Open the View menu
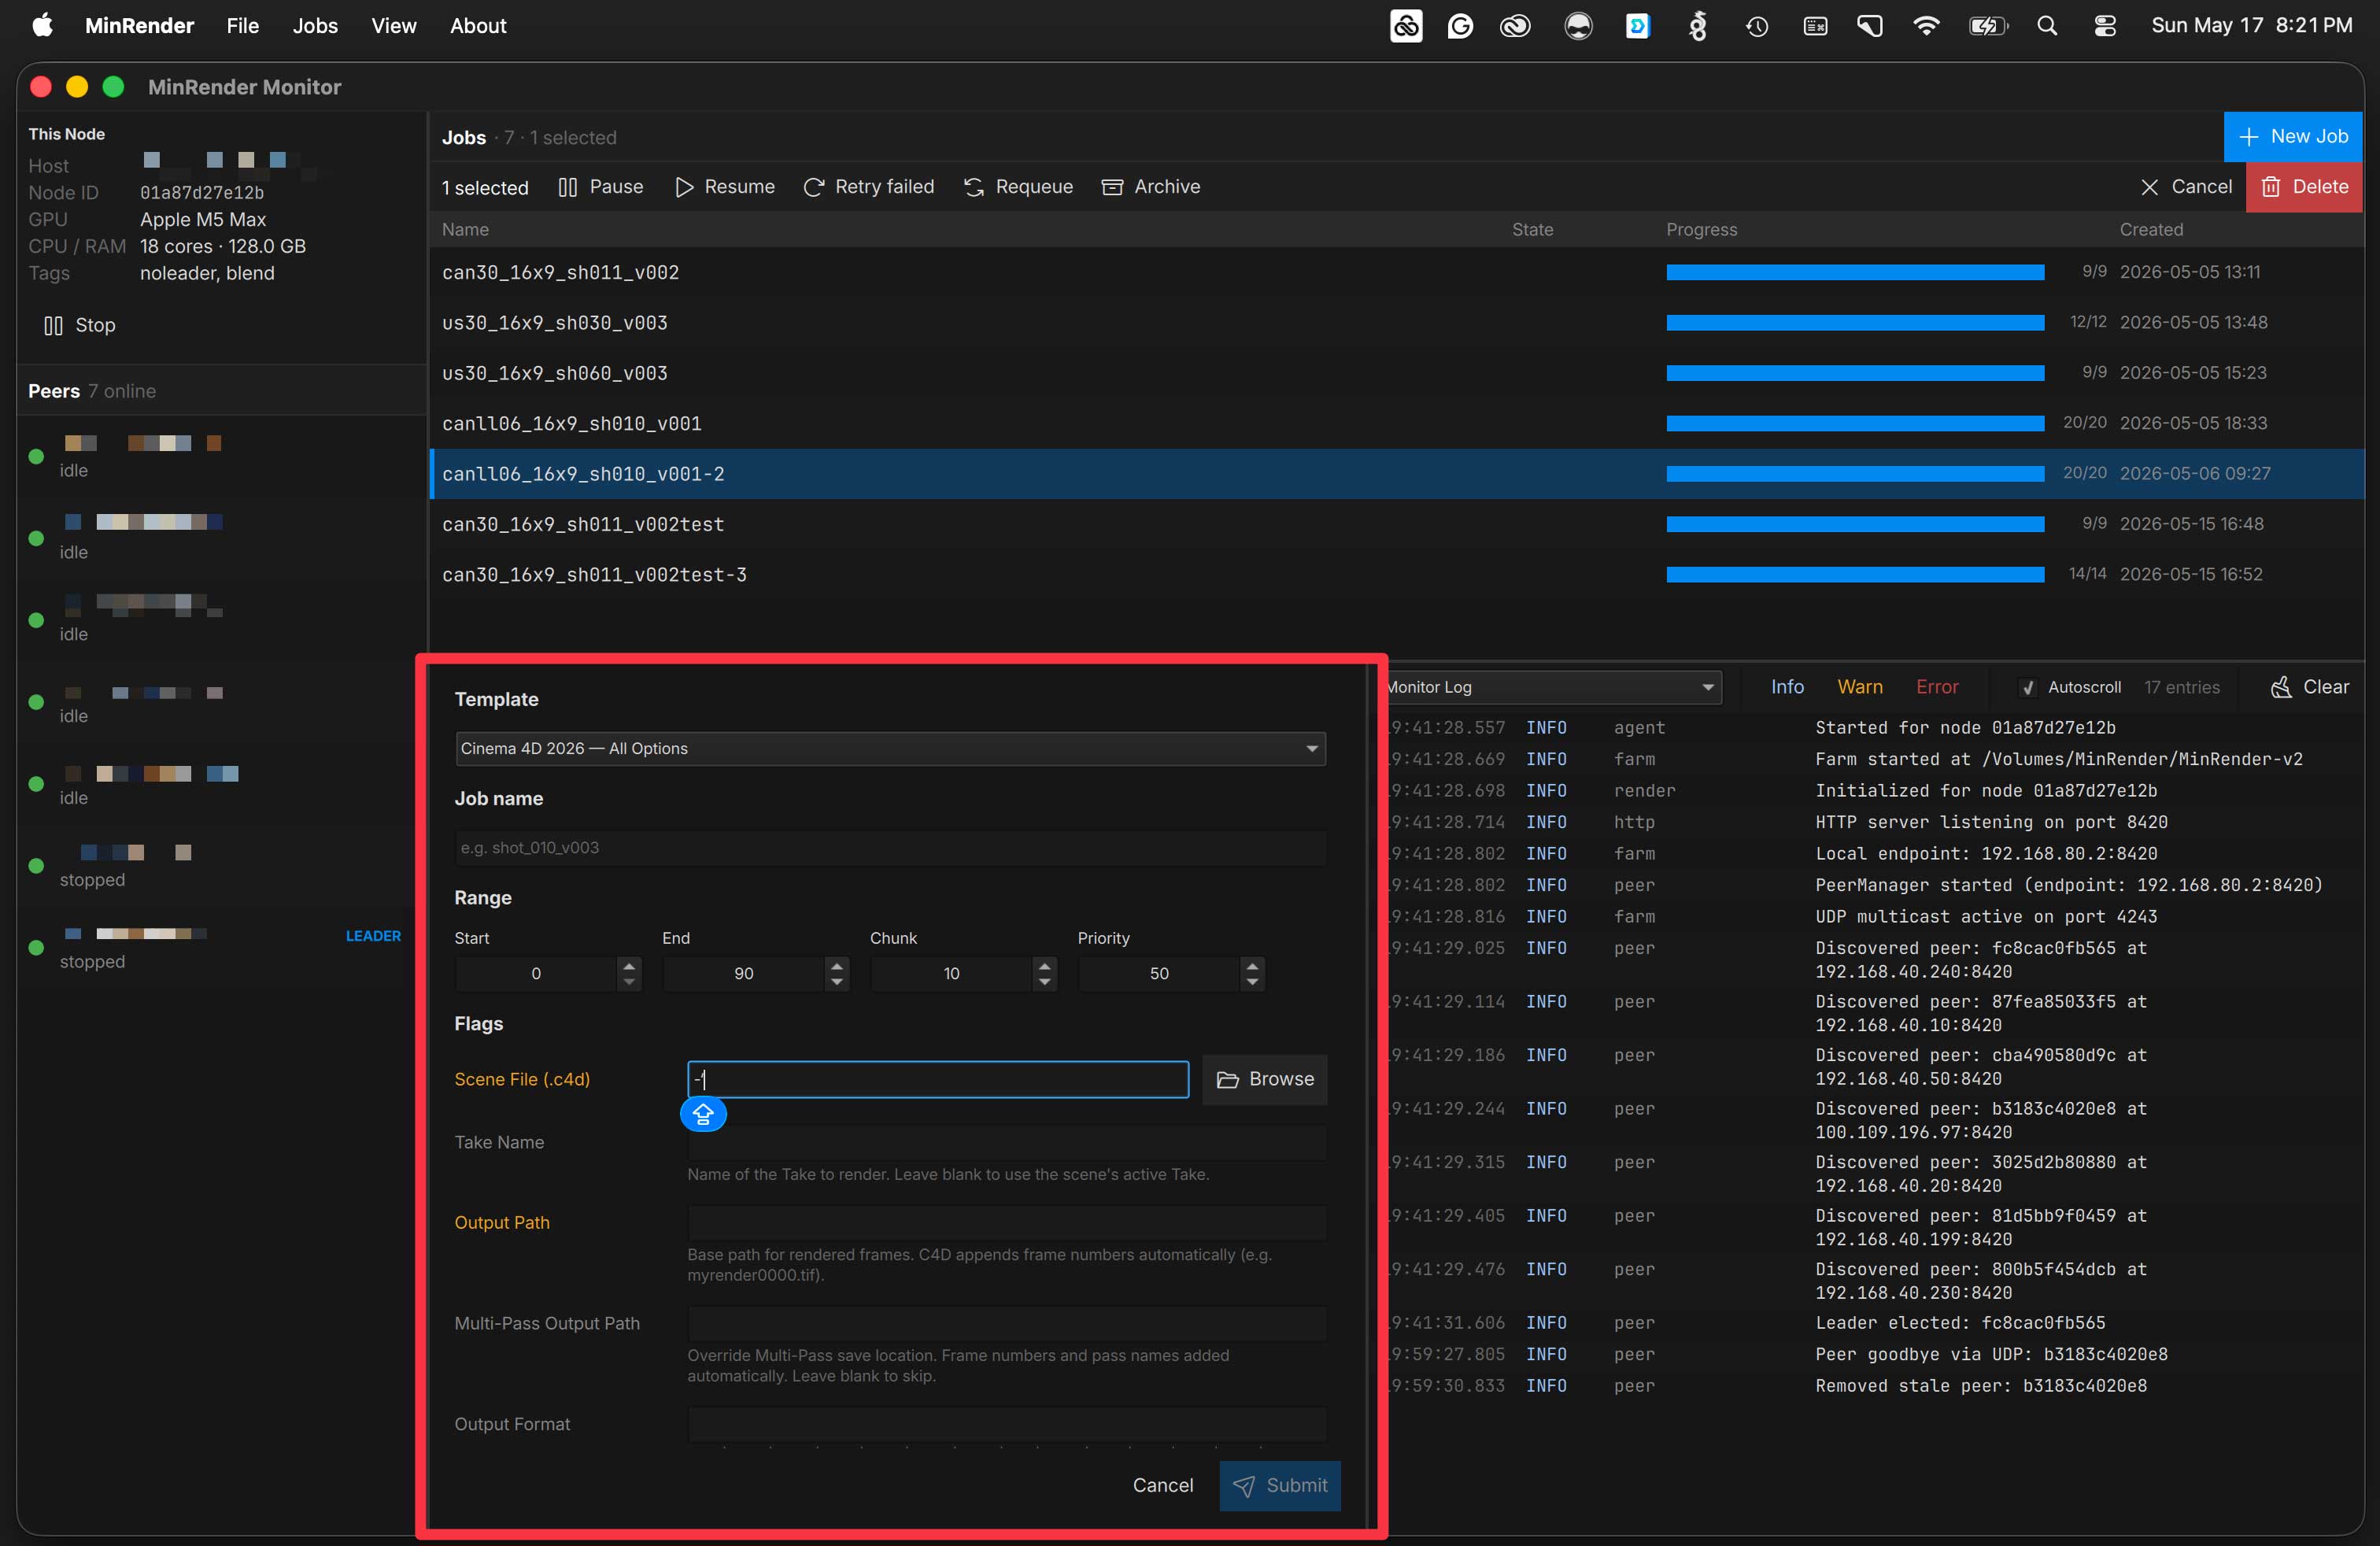This screenshot has height=1546, width=2380. click(394, 26)
